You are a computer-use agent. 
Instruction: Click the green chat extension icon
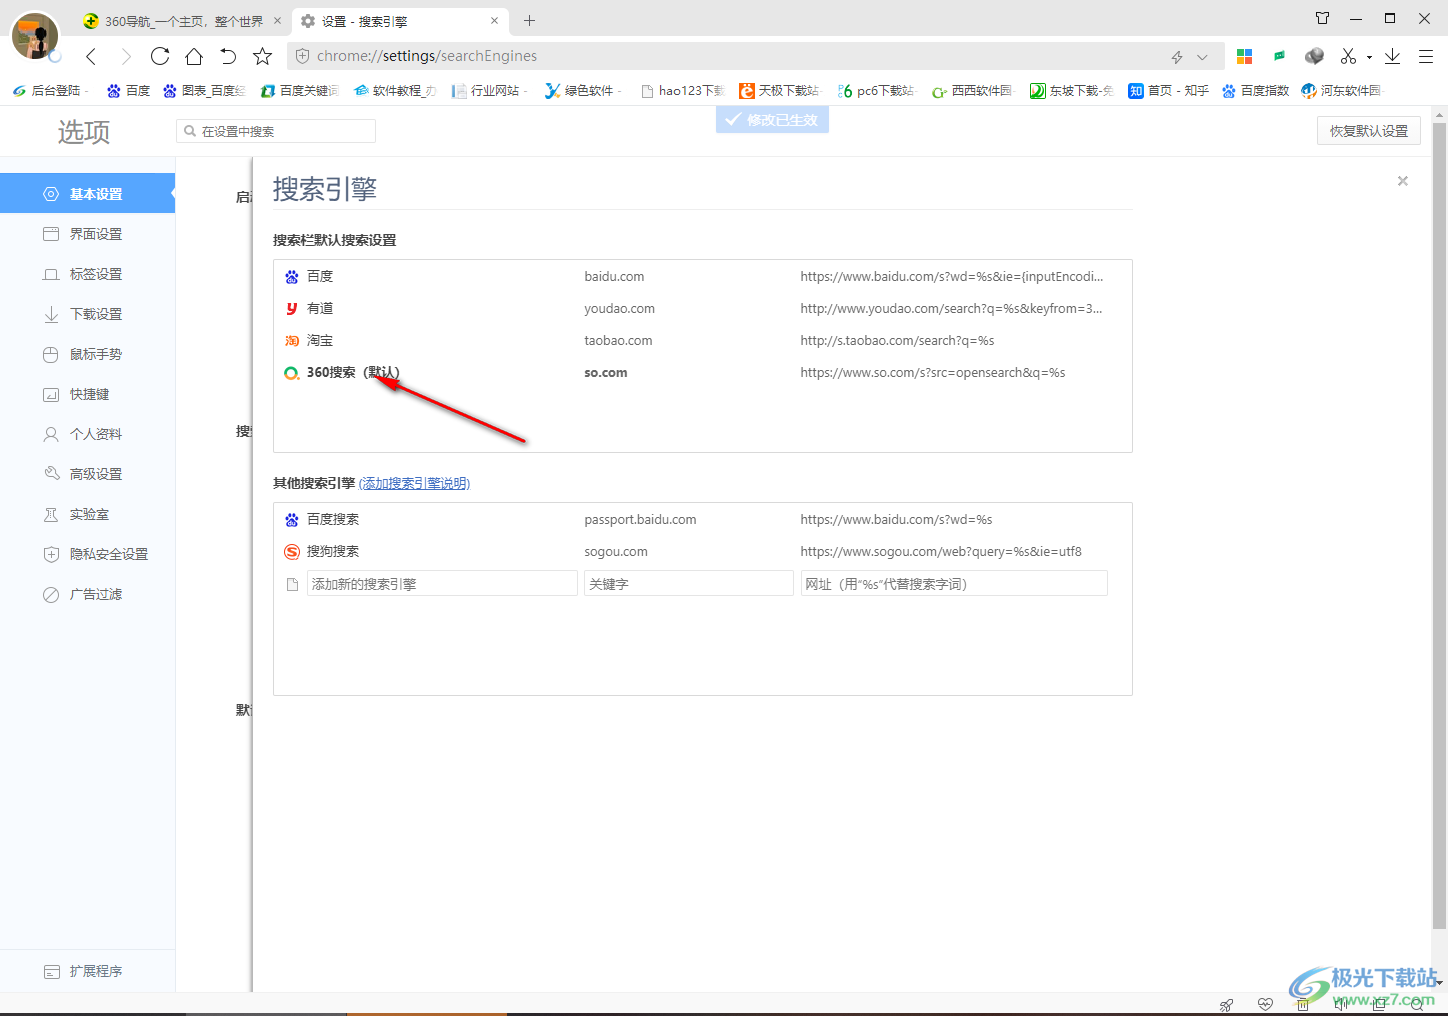tap(1279, 56)
